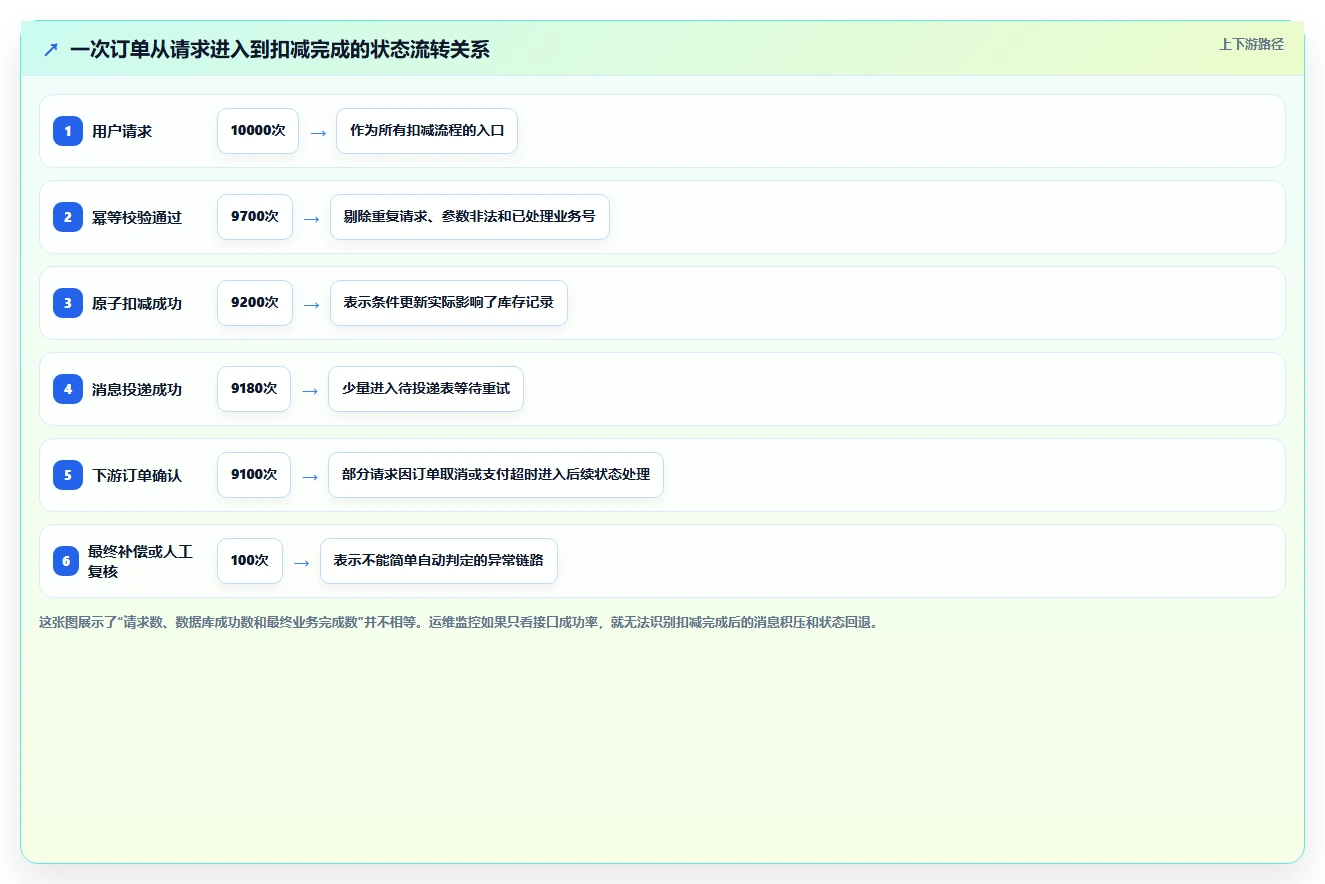Click the step 4 number badge
The width and height of the screenshot is (1325, 884).
68,389
